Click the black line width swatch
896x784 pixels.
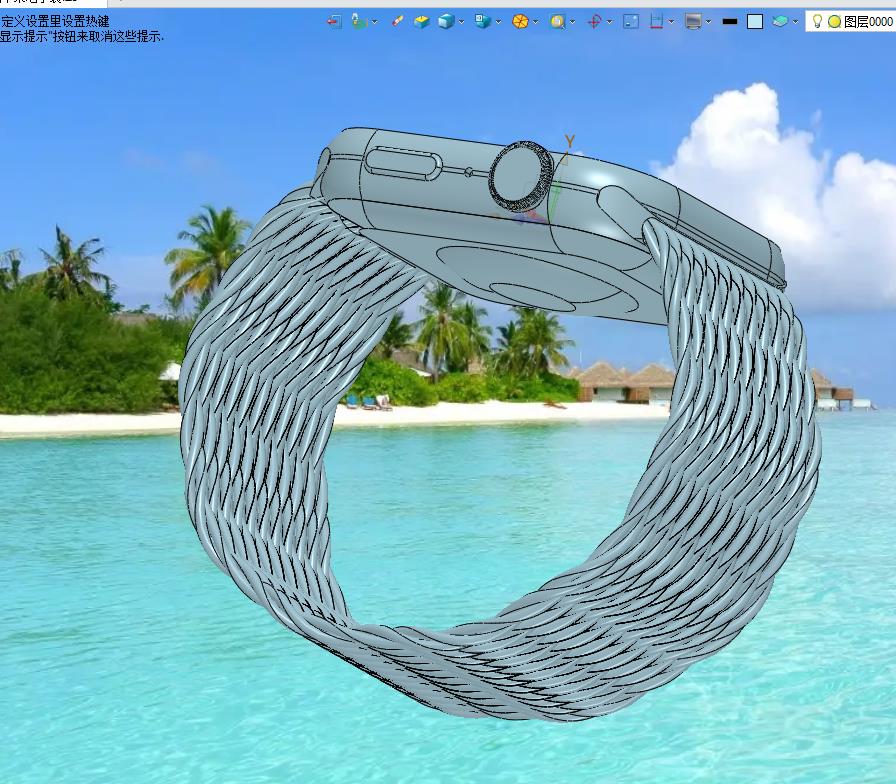pos(730,22)
